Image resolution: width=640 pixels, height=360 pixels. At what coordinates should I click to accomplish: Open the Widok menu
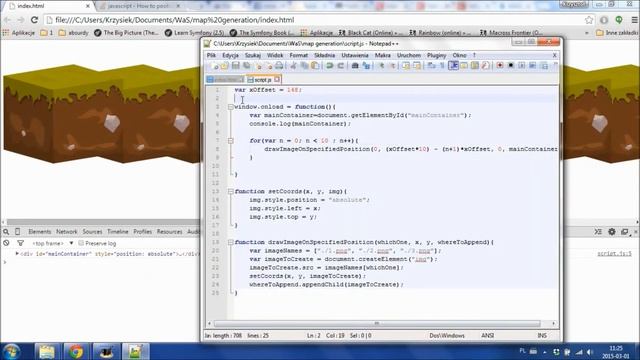[x=275, y=55]
